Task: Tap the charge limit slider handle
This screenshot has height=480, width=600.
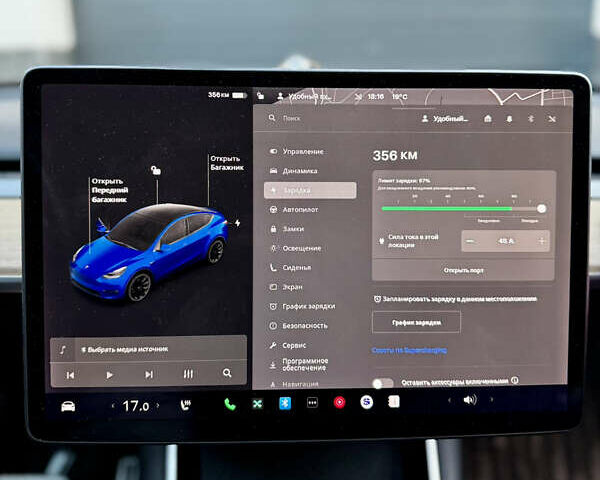Action: tap(541, 209)
